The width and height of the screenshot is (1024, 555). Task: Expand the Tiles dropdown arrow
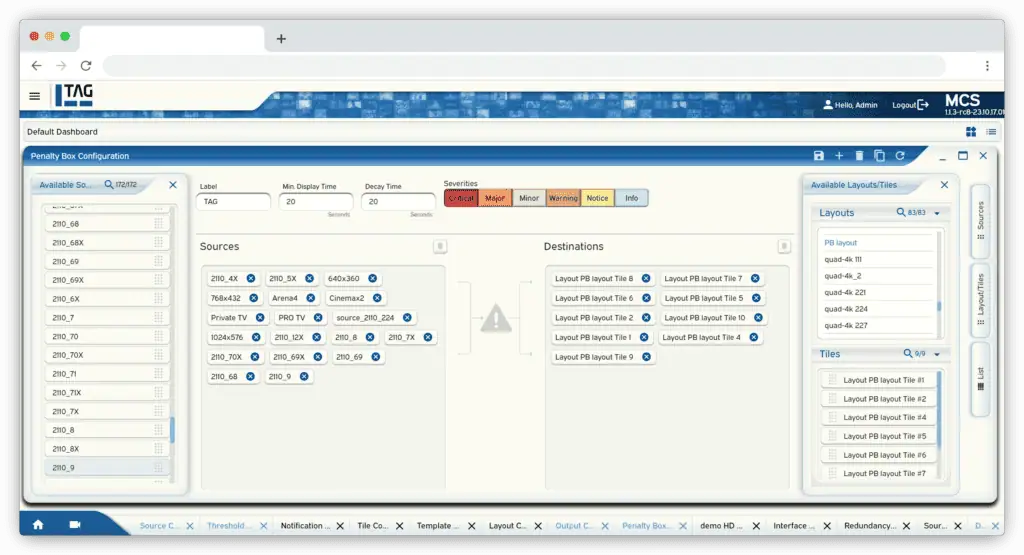937,354
